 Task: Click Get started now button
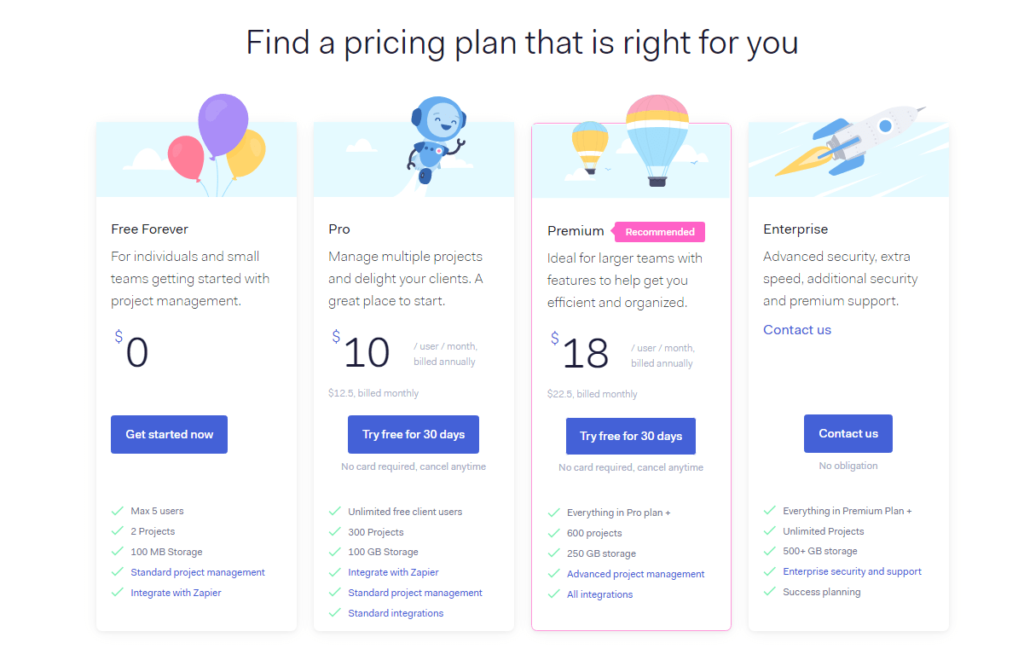click(x=169, y=434)
